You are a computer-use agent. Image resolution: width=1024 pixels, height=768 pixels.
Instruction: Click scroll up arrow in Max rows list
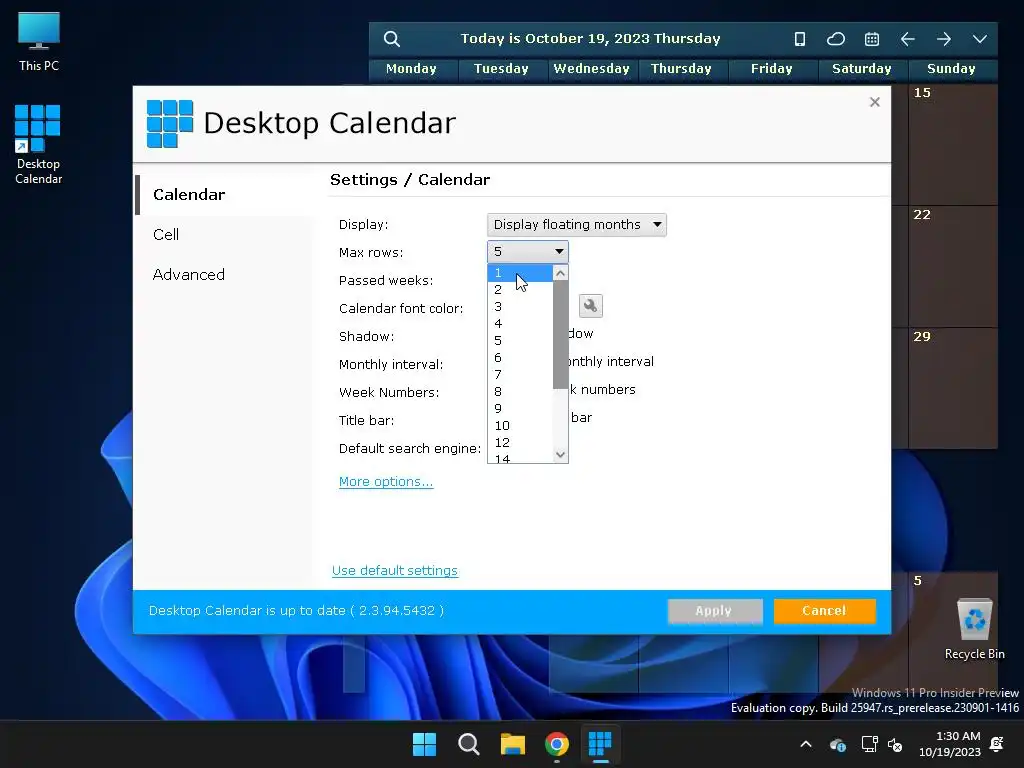[560, 273]
